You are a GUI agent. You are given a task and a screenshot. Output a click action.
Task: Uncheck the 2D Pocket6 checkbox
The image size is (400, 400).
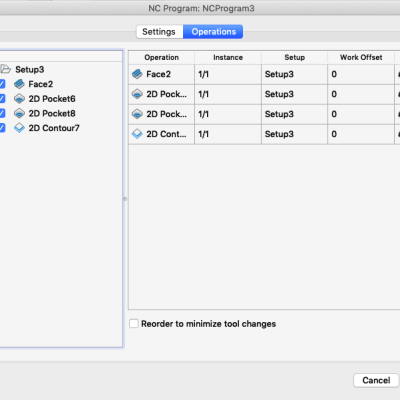(x=2, y=99)
